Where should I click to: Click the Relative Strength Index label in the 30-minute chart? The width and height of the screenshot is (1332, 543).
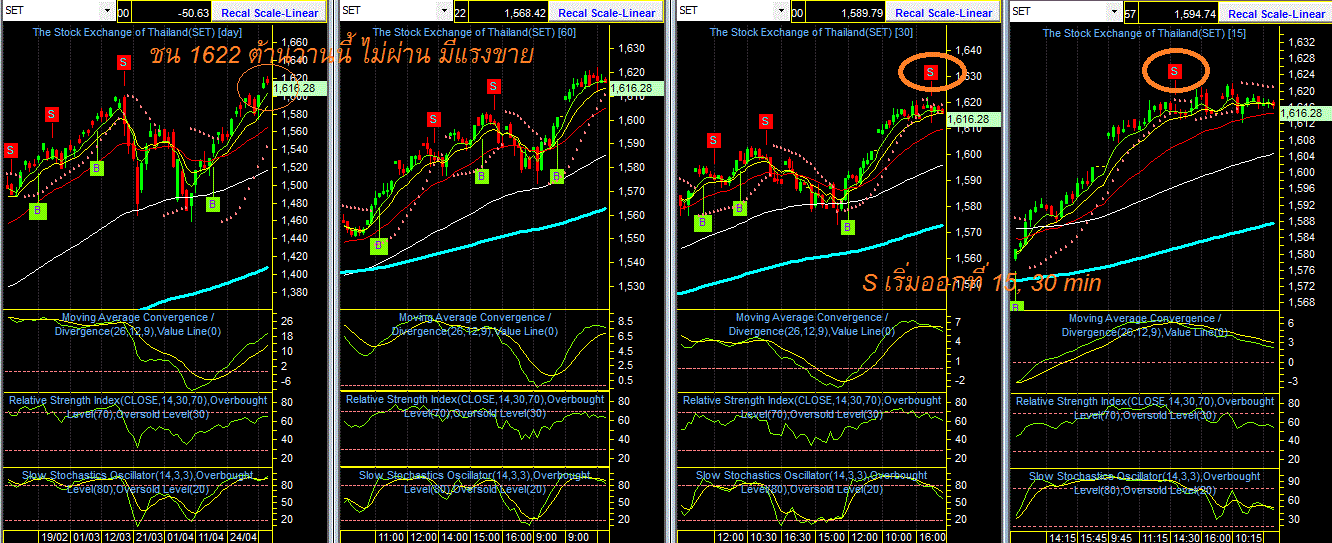[812, 406]
